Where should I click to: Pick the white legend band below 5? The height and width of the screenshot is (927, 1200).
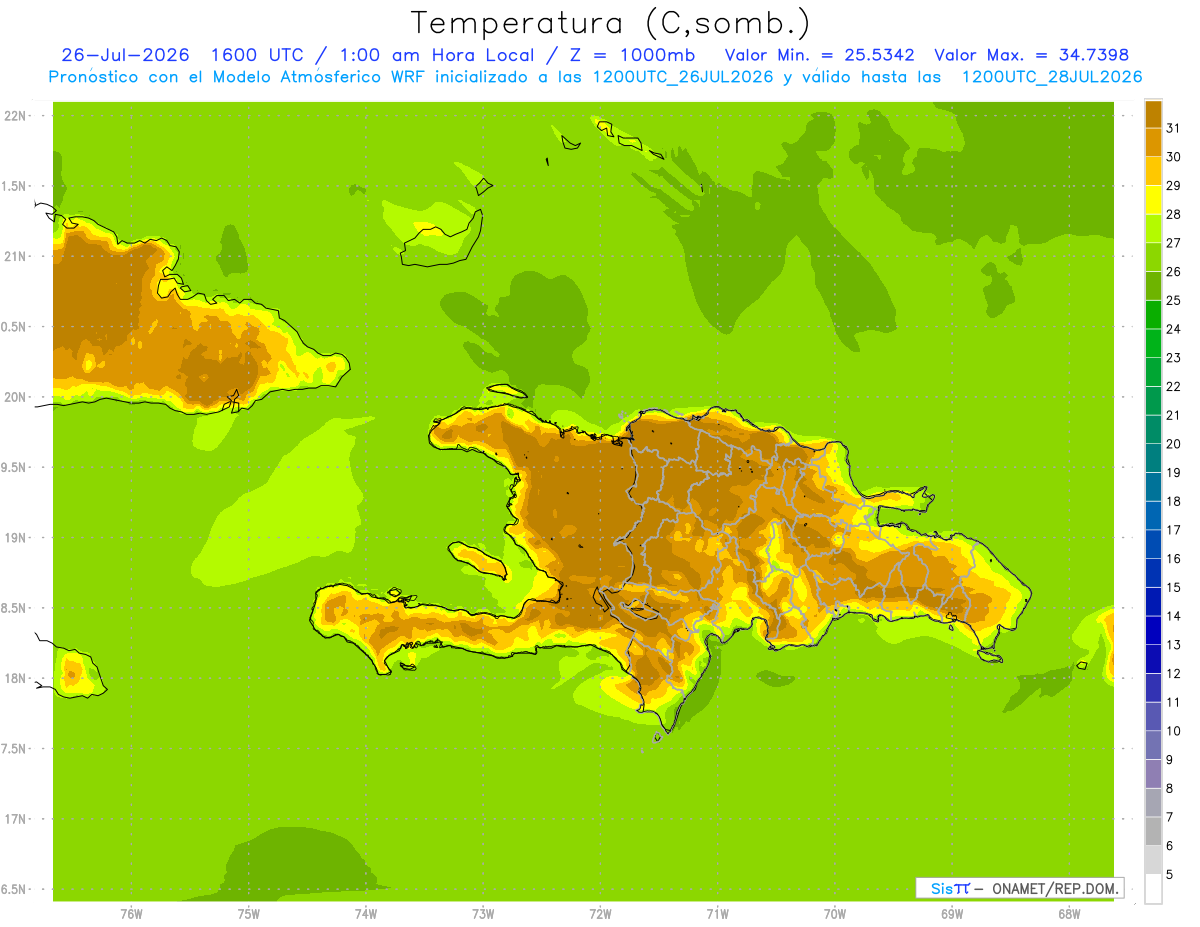(1153, 889)
